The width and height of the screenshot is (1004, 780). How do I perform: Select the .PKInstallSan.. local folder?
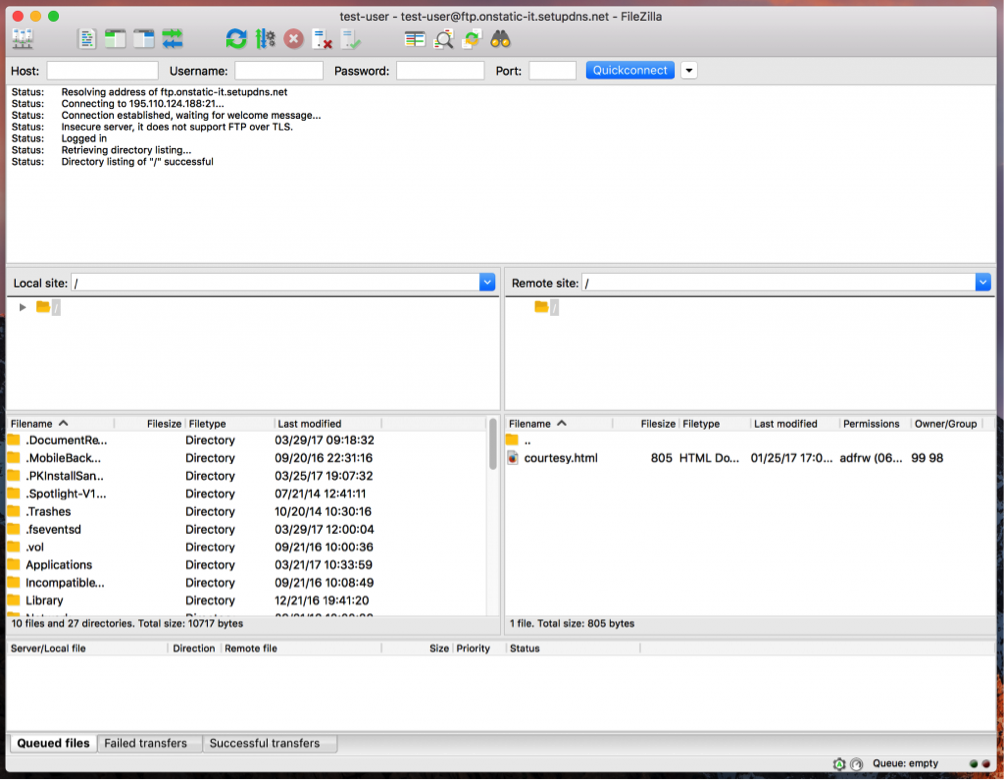pos(246,476)
